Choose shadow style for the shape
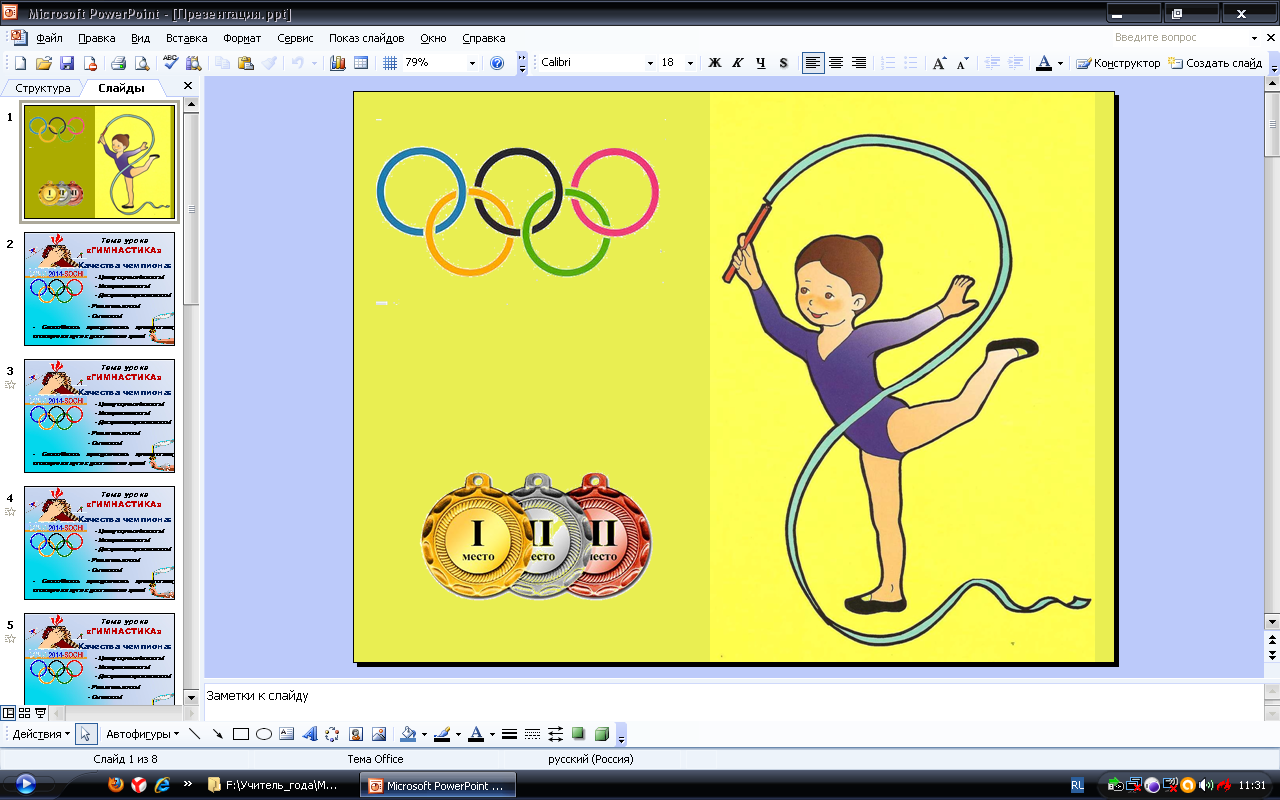1280x800 pixels. click(578, 734)
